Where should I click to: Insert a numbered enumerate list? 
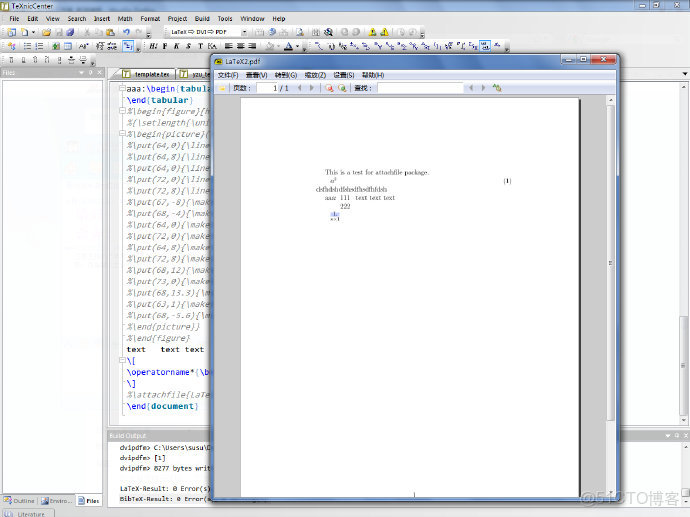tap(40, 46)
